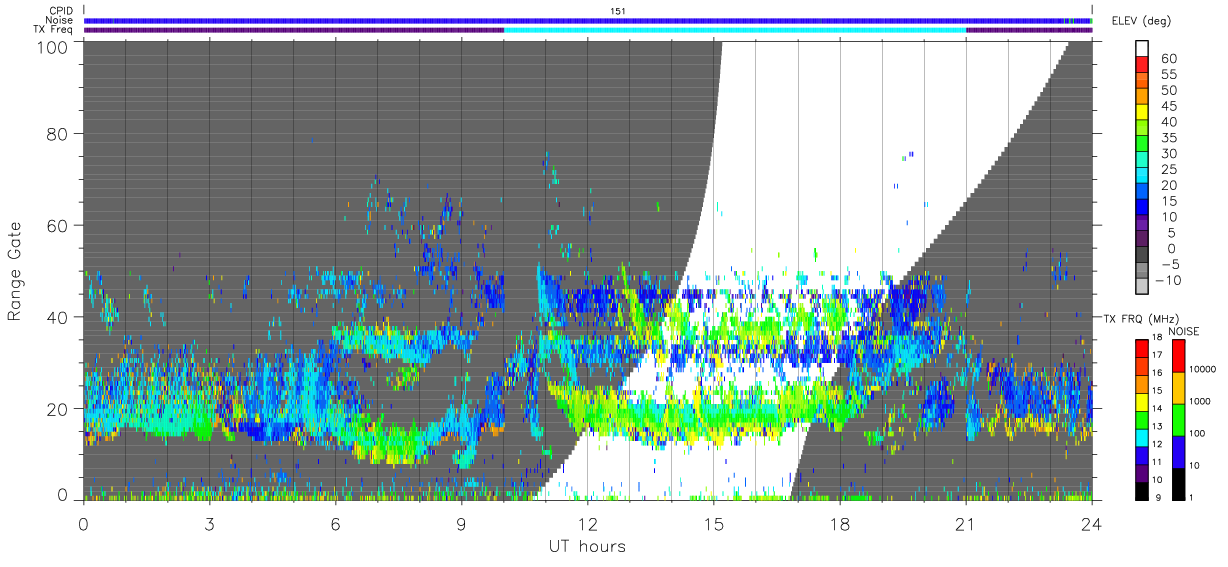Select the blue Noise status bar
This screenshot has width=1228, height=567.
[x=588, y=20]
